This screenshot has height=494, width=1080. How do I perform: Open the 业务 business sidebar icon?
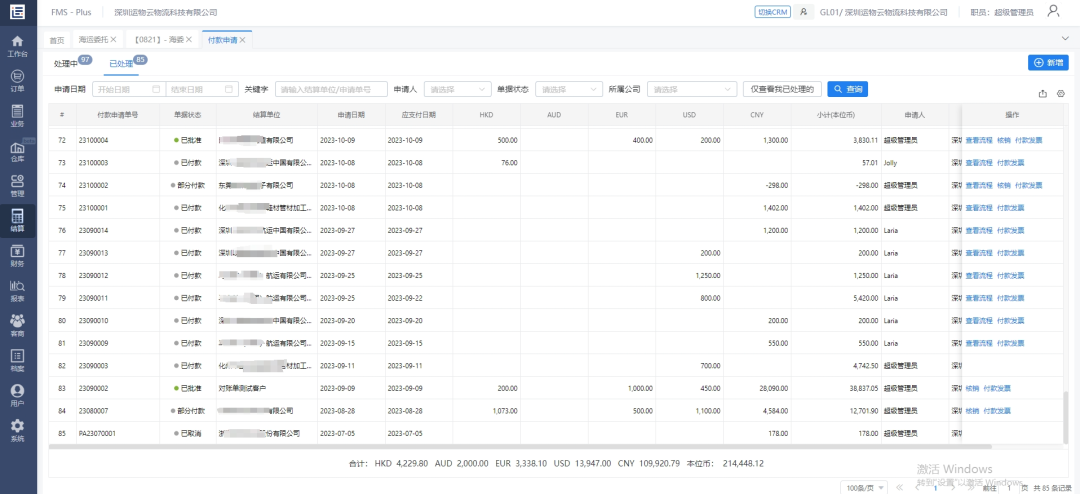pyautogui.click(x=18, y=116)
